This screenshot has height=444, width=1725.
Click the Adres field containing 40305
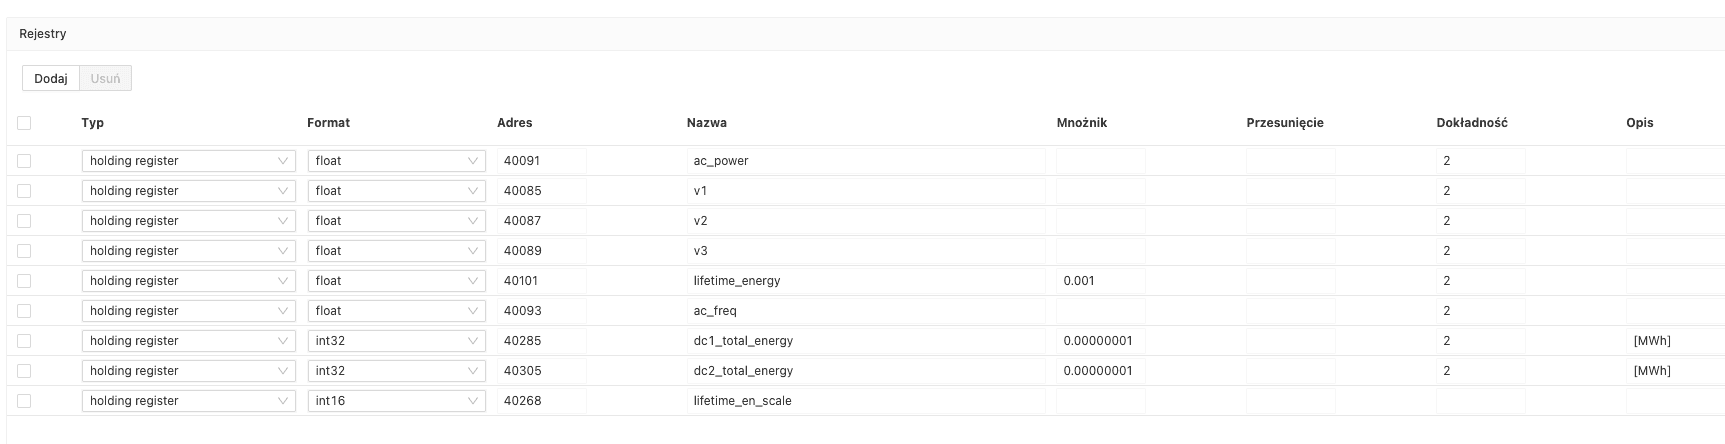540,371
